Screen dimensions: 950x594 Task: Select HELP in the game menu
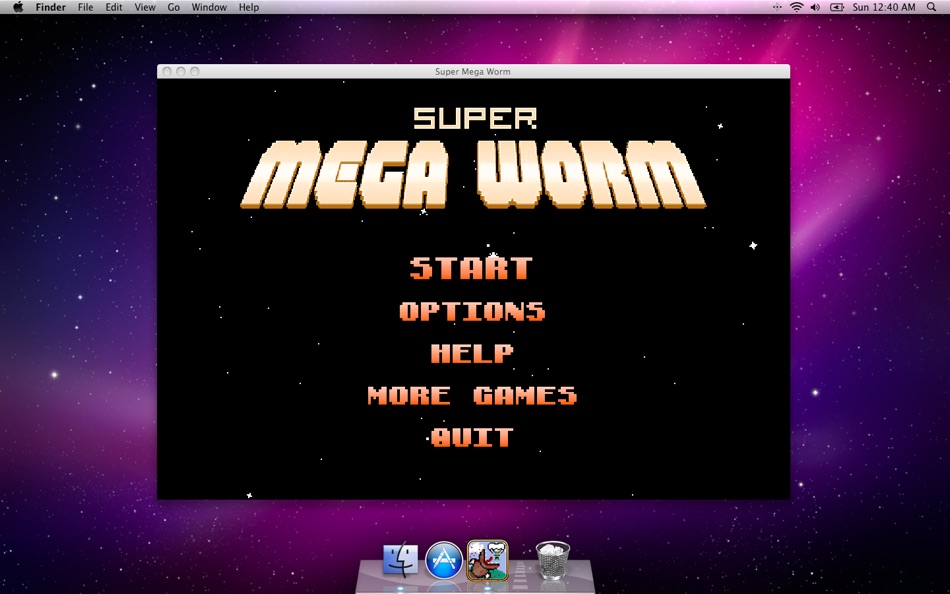472,353
